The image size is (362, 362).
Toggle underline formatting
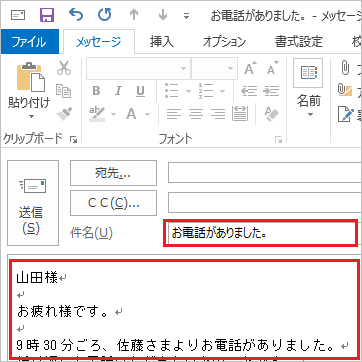[141, 91]
